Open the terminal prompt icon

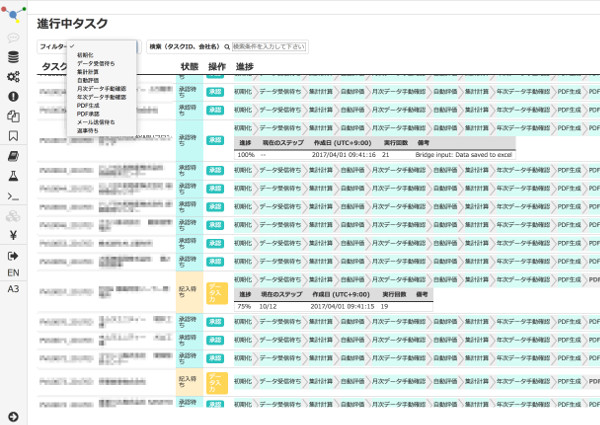(13, 196)
